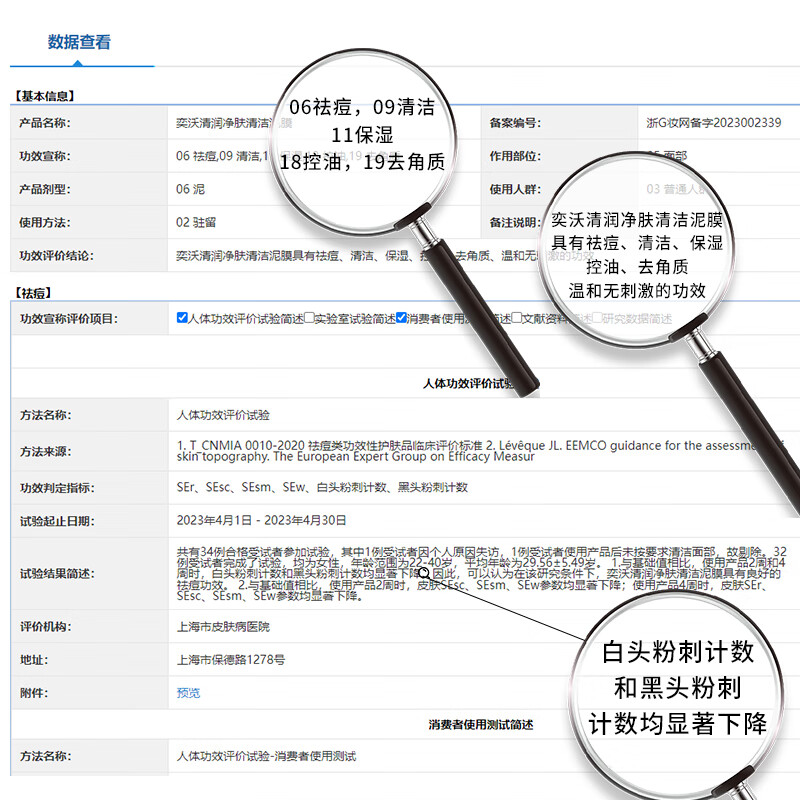This screenshot has height=800, width=800.
Task: Open the 预览 attachment link
Action: (x=188, y=693)
